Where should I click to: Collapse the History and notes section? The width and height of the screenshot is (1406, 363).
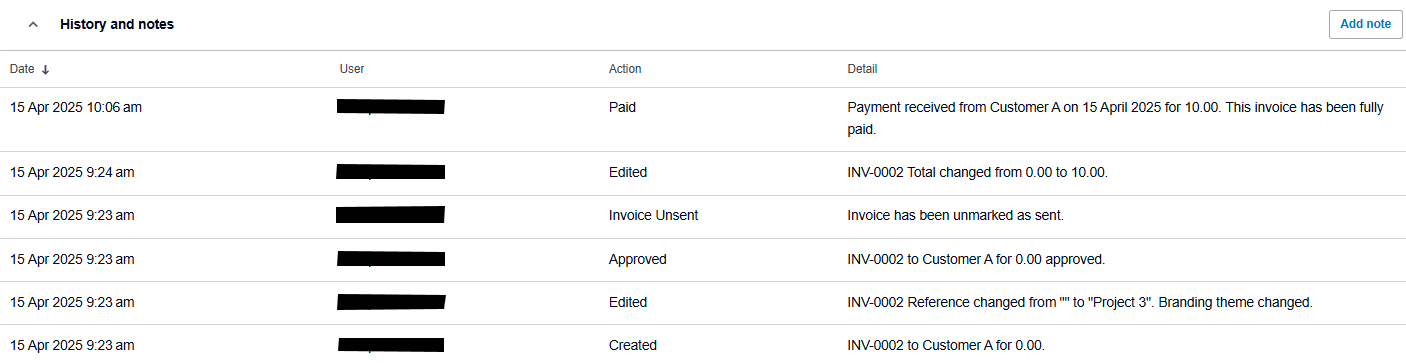pyautogui.click(x=33, y=24)
